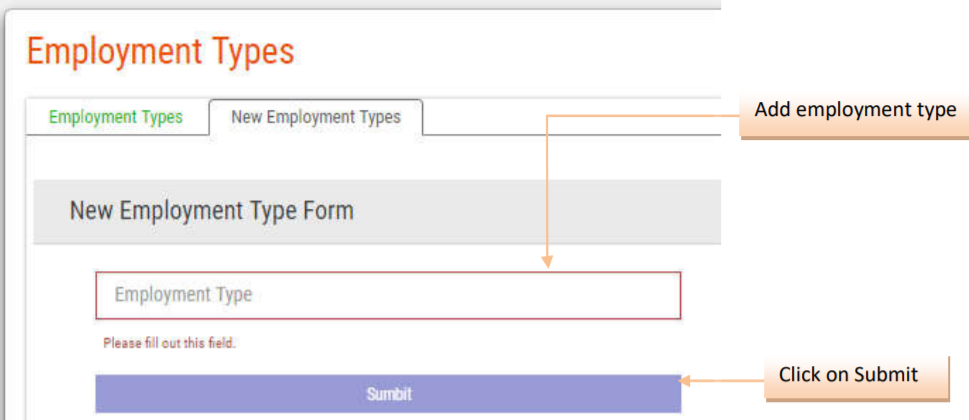This screenshot has width=969, height=420.
Task: Click the vertical orange arrow line
Action: point(547,190)
